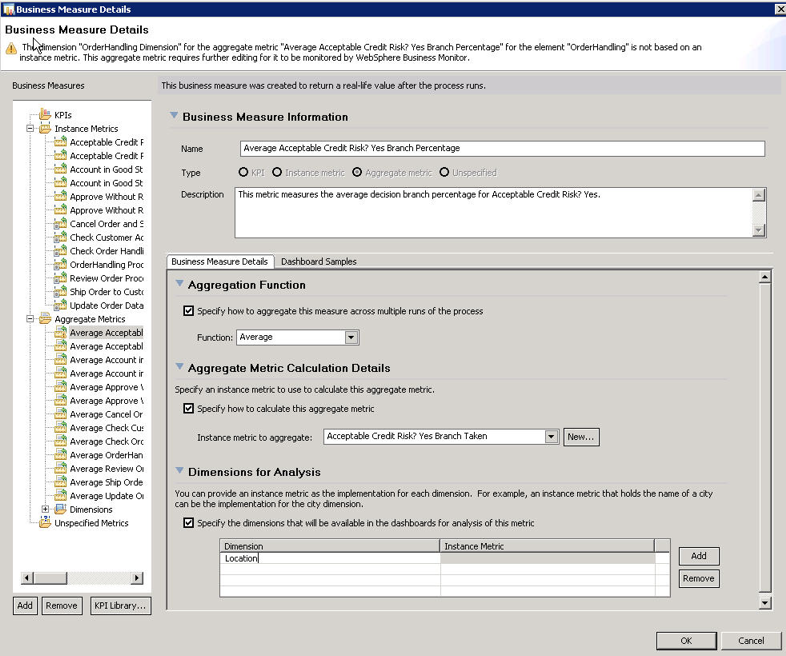Open the Instance metric to aggregate dropdown
The width and height of the screenshot is (786, 656).
[x=551, y=437]
